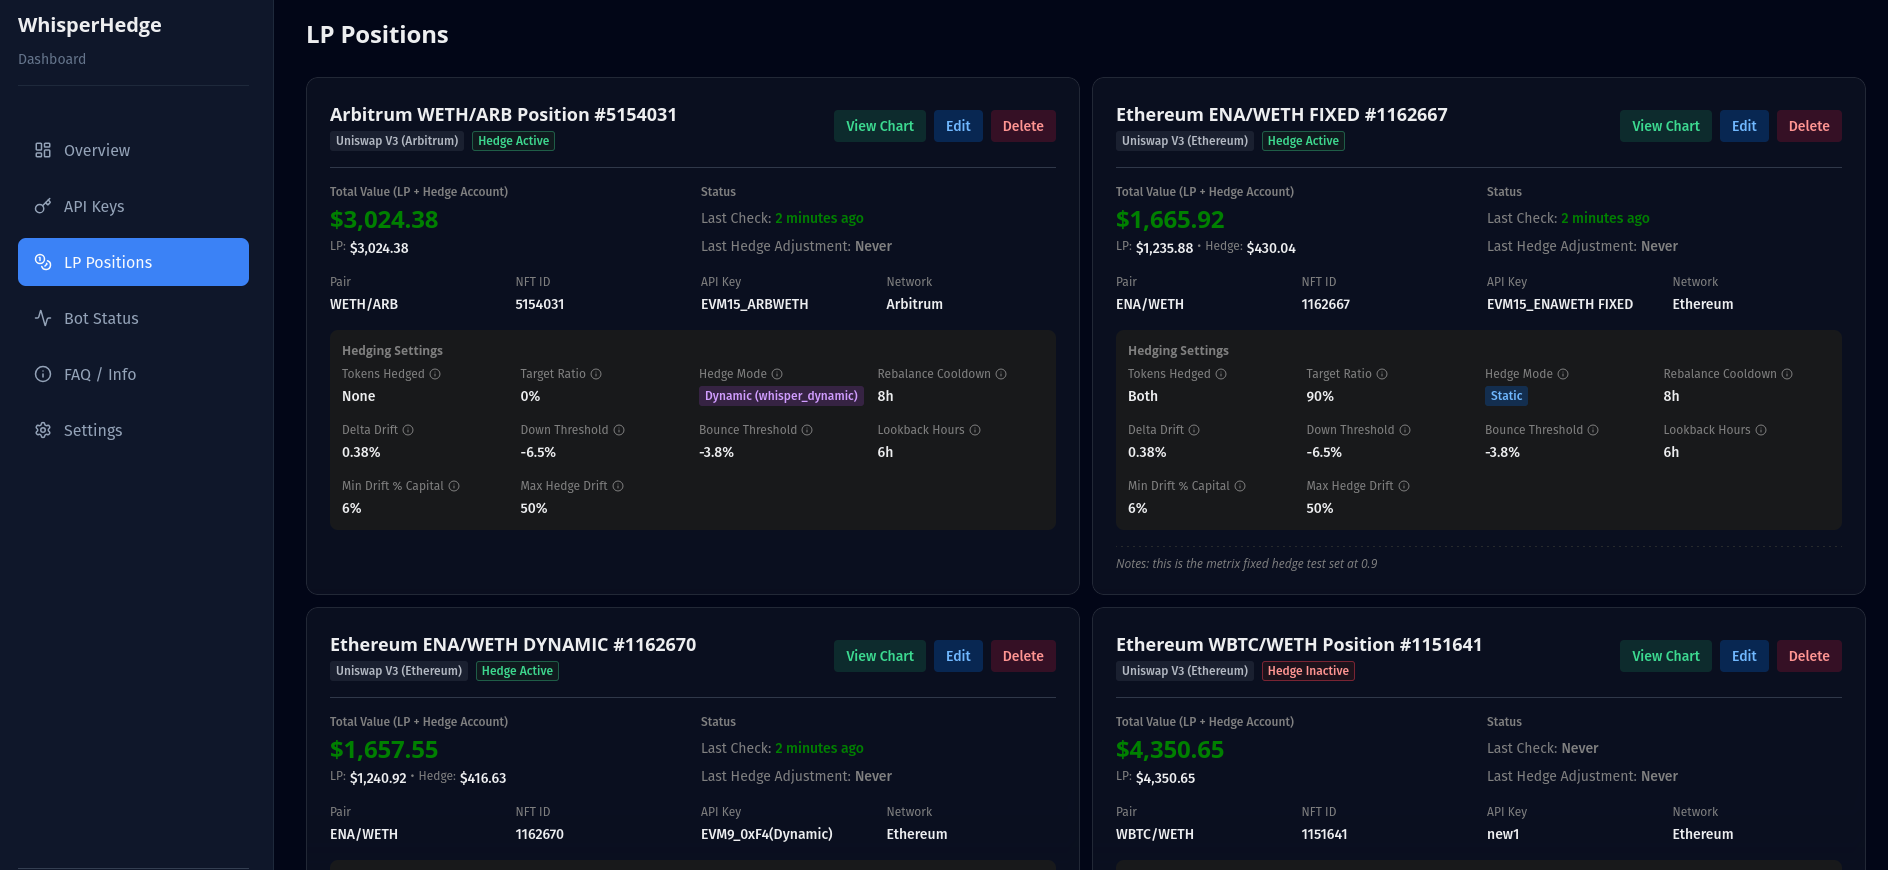Screen dimensions: 1888x870
Task: View Chart for Ethereum WBTC/WETH Position #1151641
Action: tap(1666, 656)
